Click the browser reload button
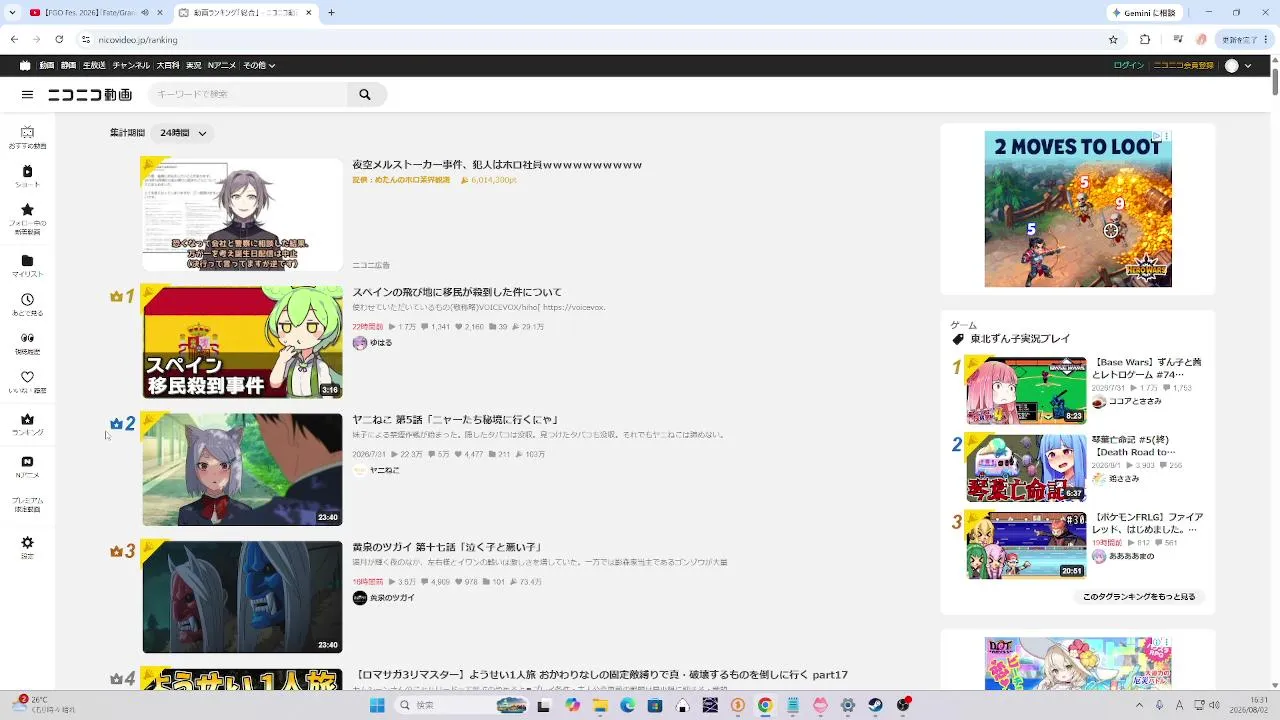The image size is (1280, 720). pos(59,40)
